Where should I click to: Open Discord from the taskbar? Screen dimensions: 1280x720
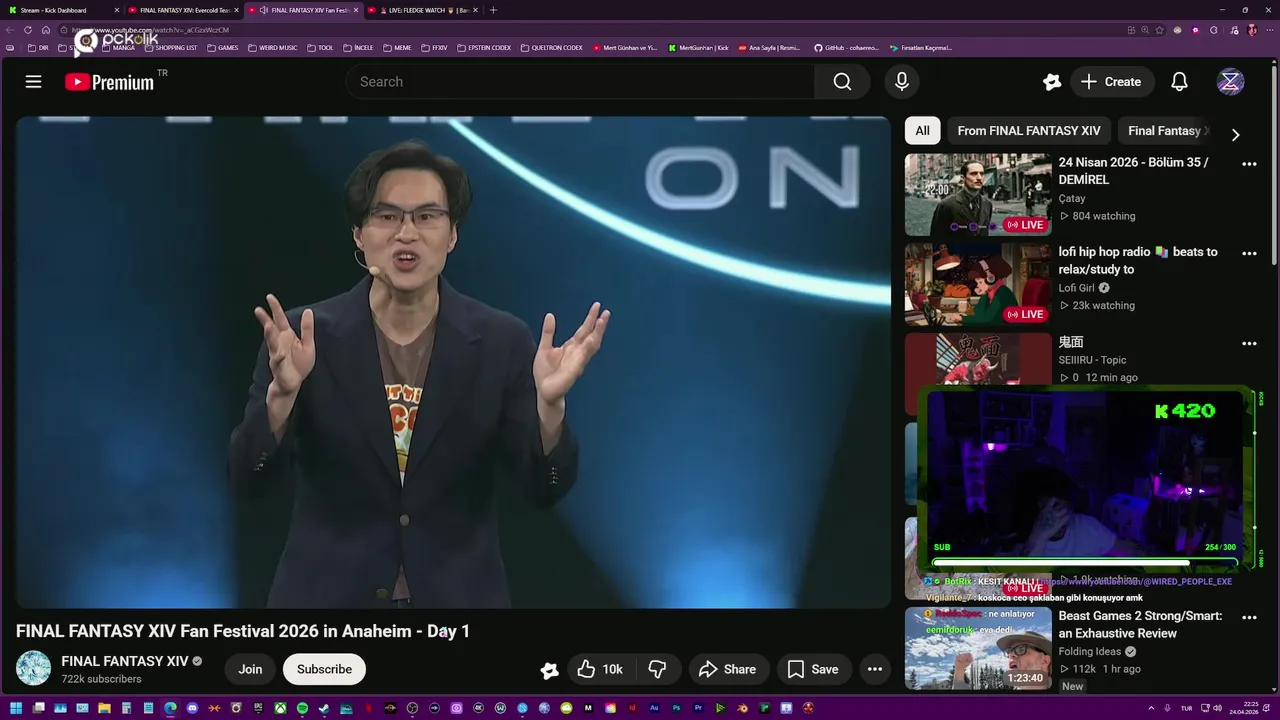pos(192,709)
